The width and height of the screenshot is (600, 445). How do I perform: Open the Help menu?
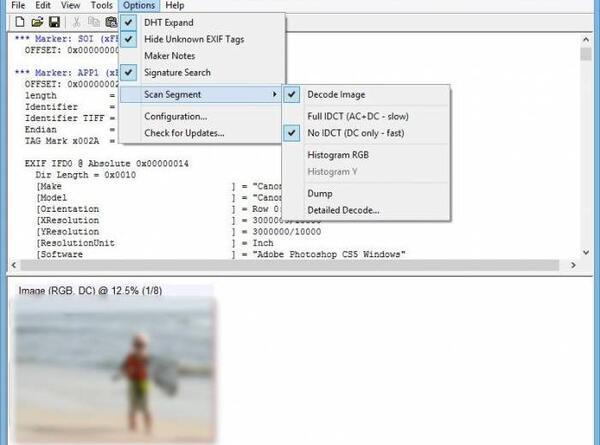tap(174, 5)
